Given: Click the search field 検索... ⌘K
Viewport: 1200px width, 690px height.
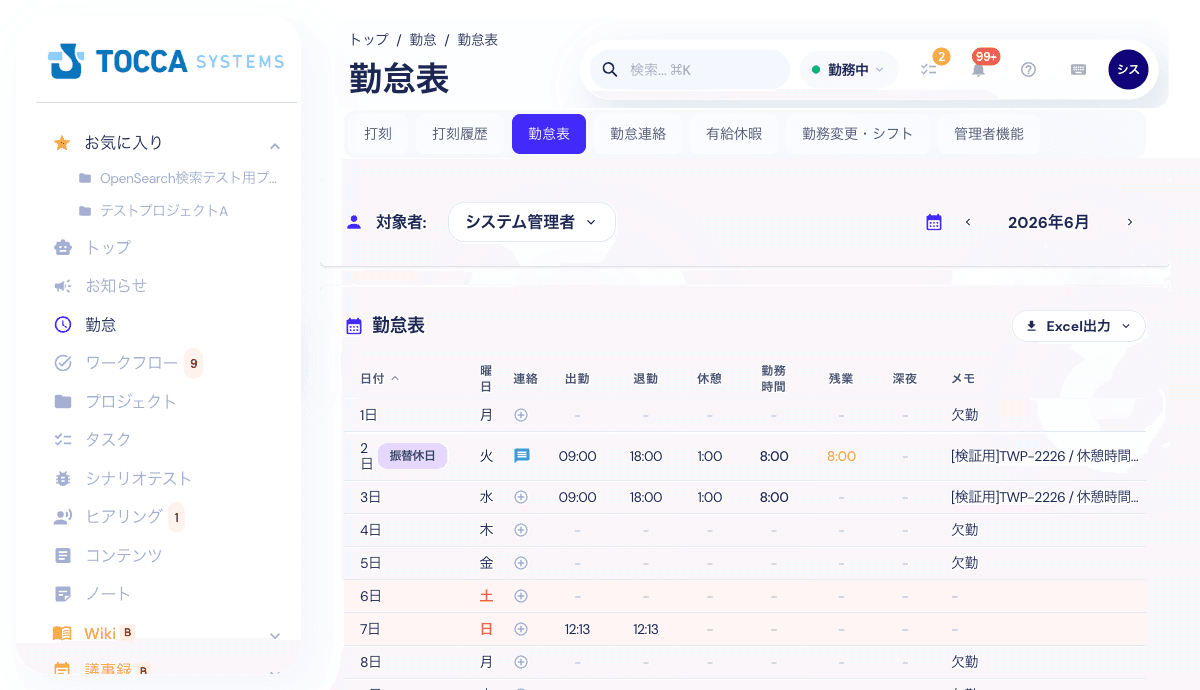Looking at the screenshot, I should pyautogui.click(x=690, y=70).
